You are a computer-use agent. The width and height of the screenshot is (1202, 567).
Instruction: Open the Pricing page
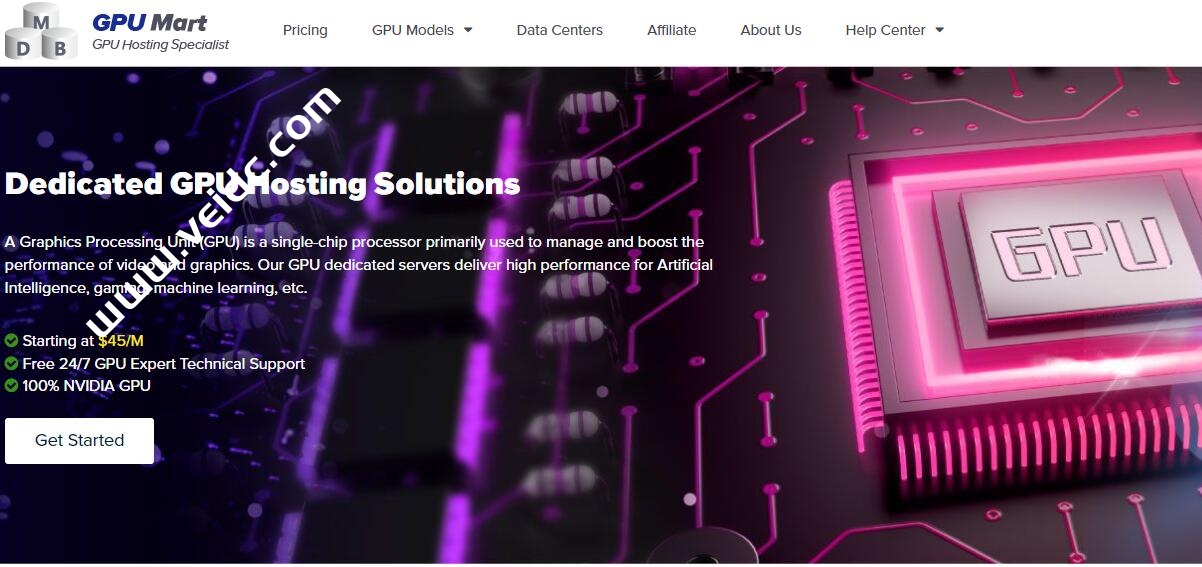(x=305, y=30)
